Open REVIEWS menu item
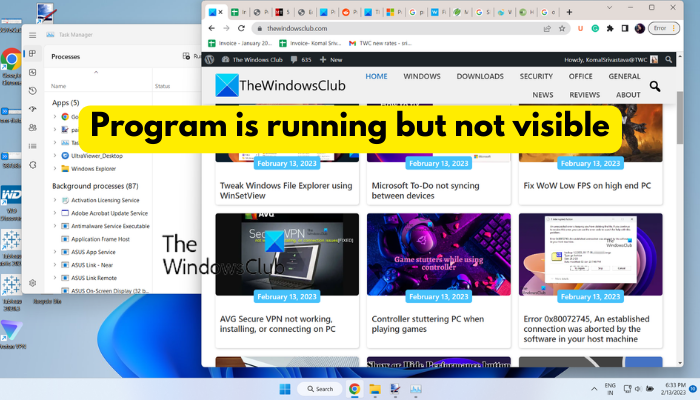Image resolution: width=700 pixels, height=400 pixels. (x=584, y=95)
